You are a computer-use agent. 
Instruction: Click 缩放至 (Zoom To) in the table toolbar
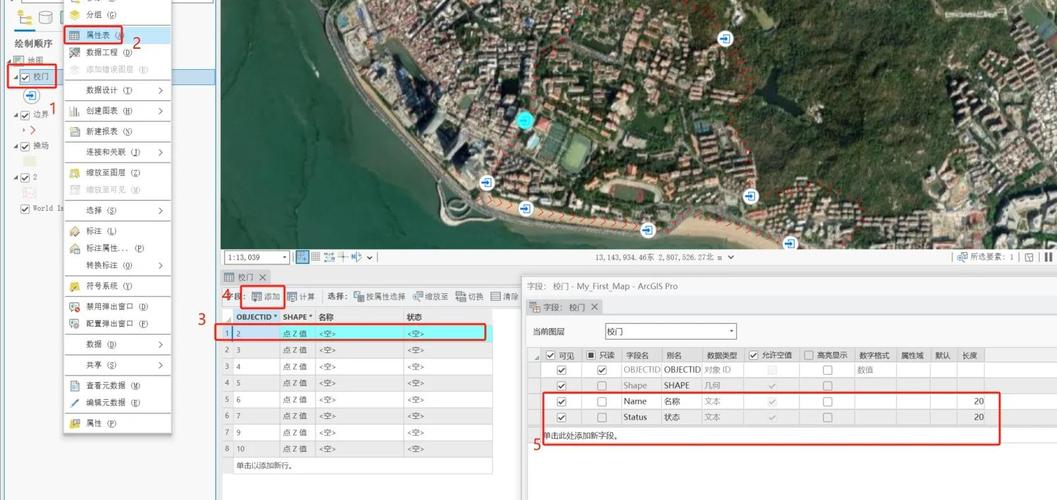(x=431, y=297)
